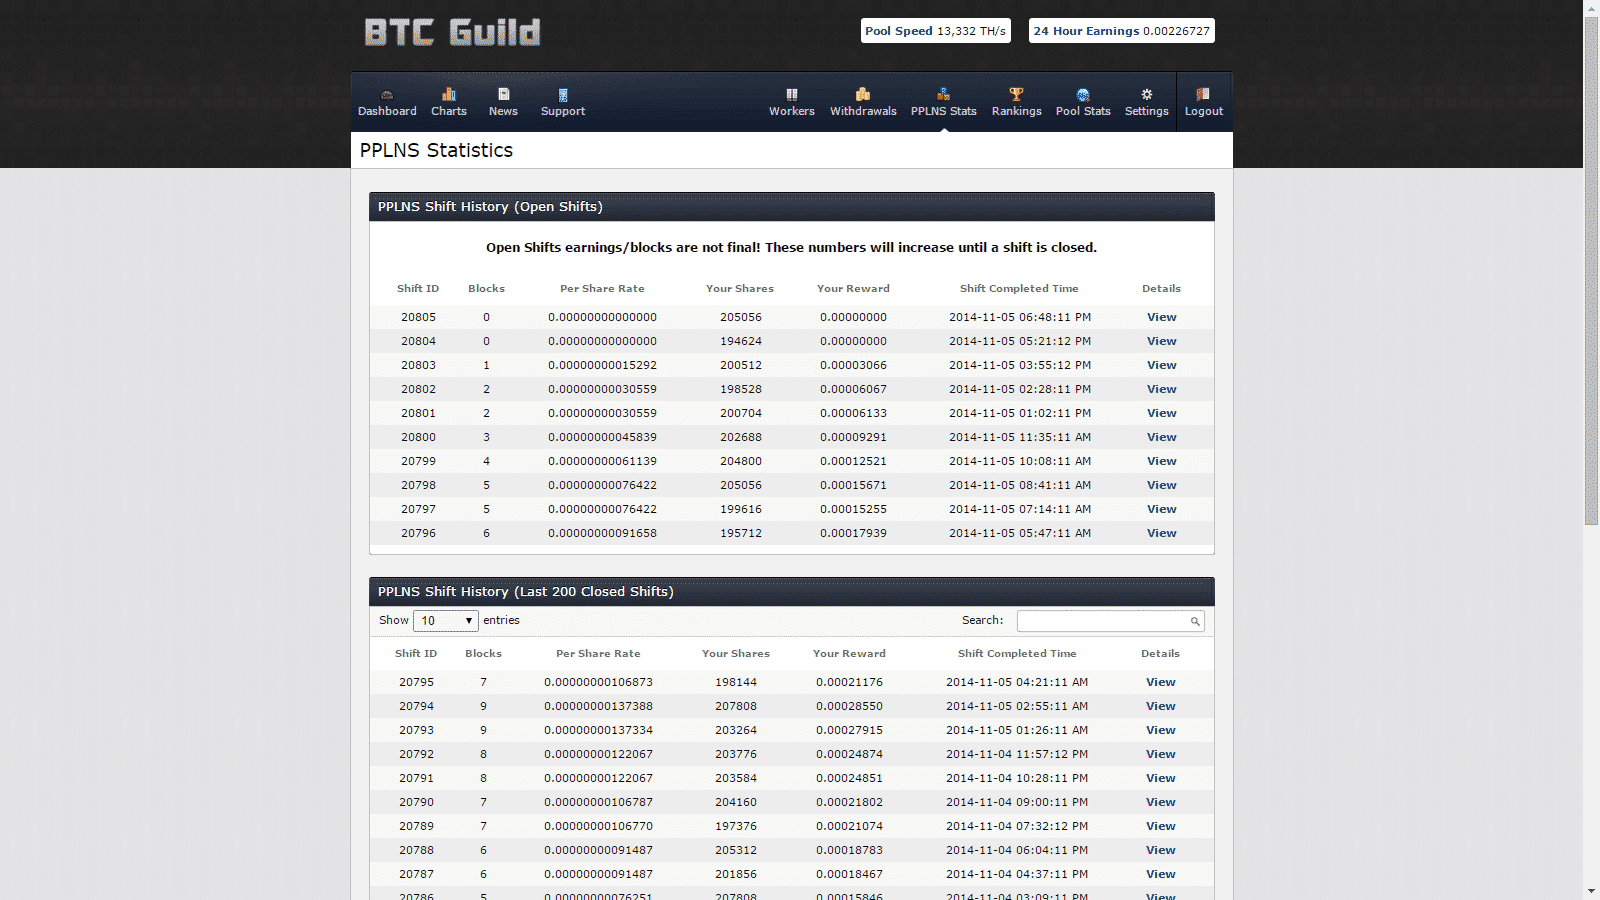Click the page vertical scrollbar thumb

(1591, 270)
